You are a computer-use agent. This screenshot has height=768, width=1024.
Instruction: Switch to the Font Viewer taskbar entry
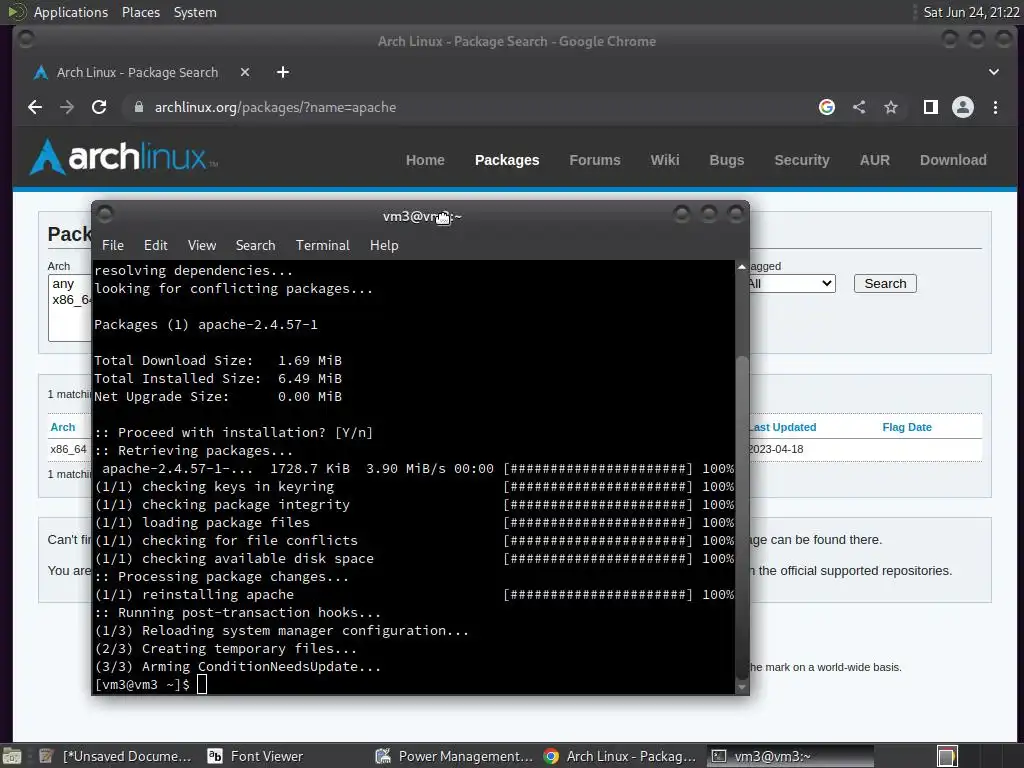pyautogui.click(x=255, y=756)
